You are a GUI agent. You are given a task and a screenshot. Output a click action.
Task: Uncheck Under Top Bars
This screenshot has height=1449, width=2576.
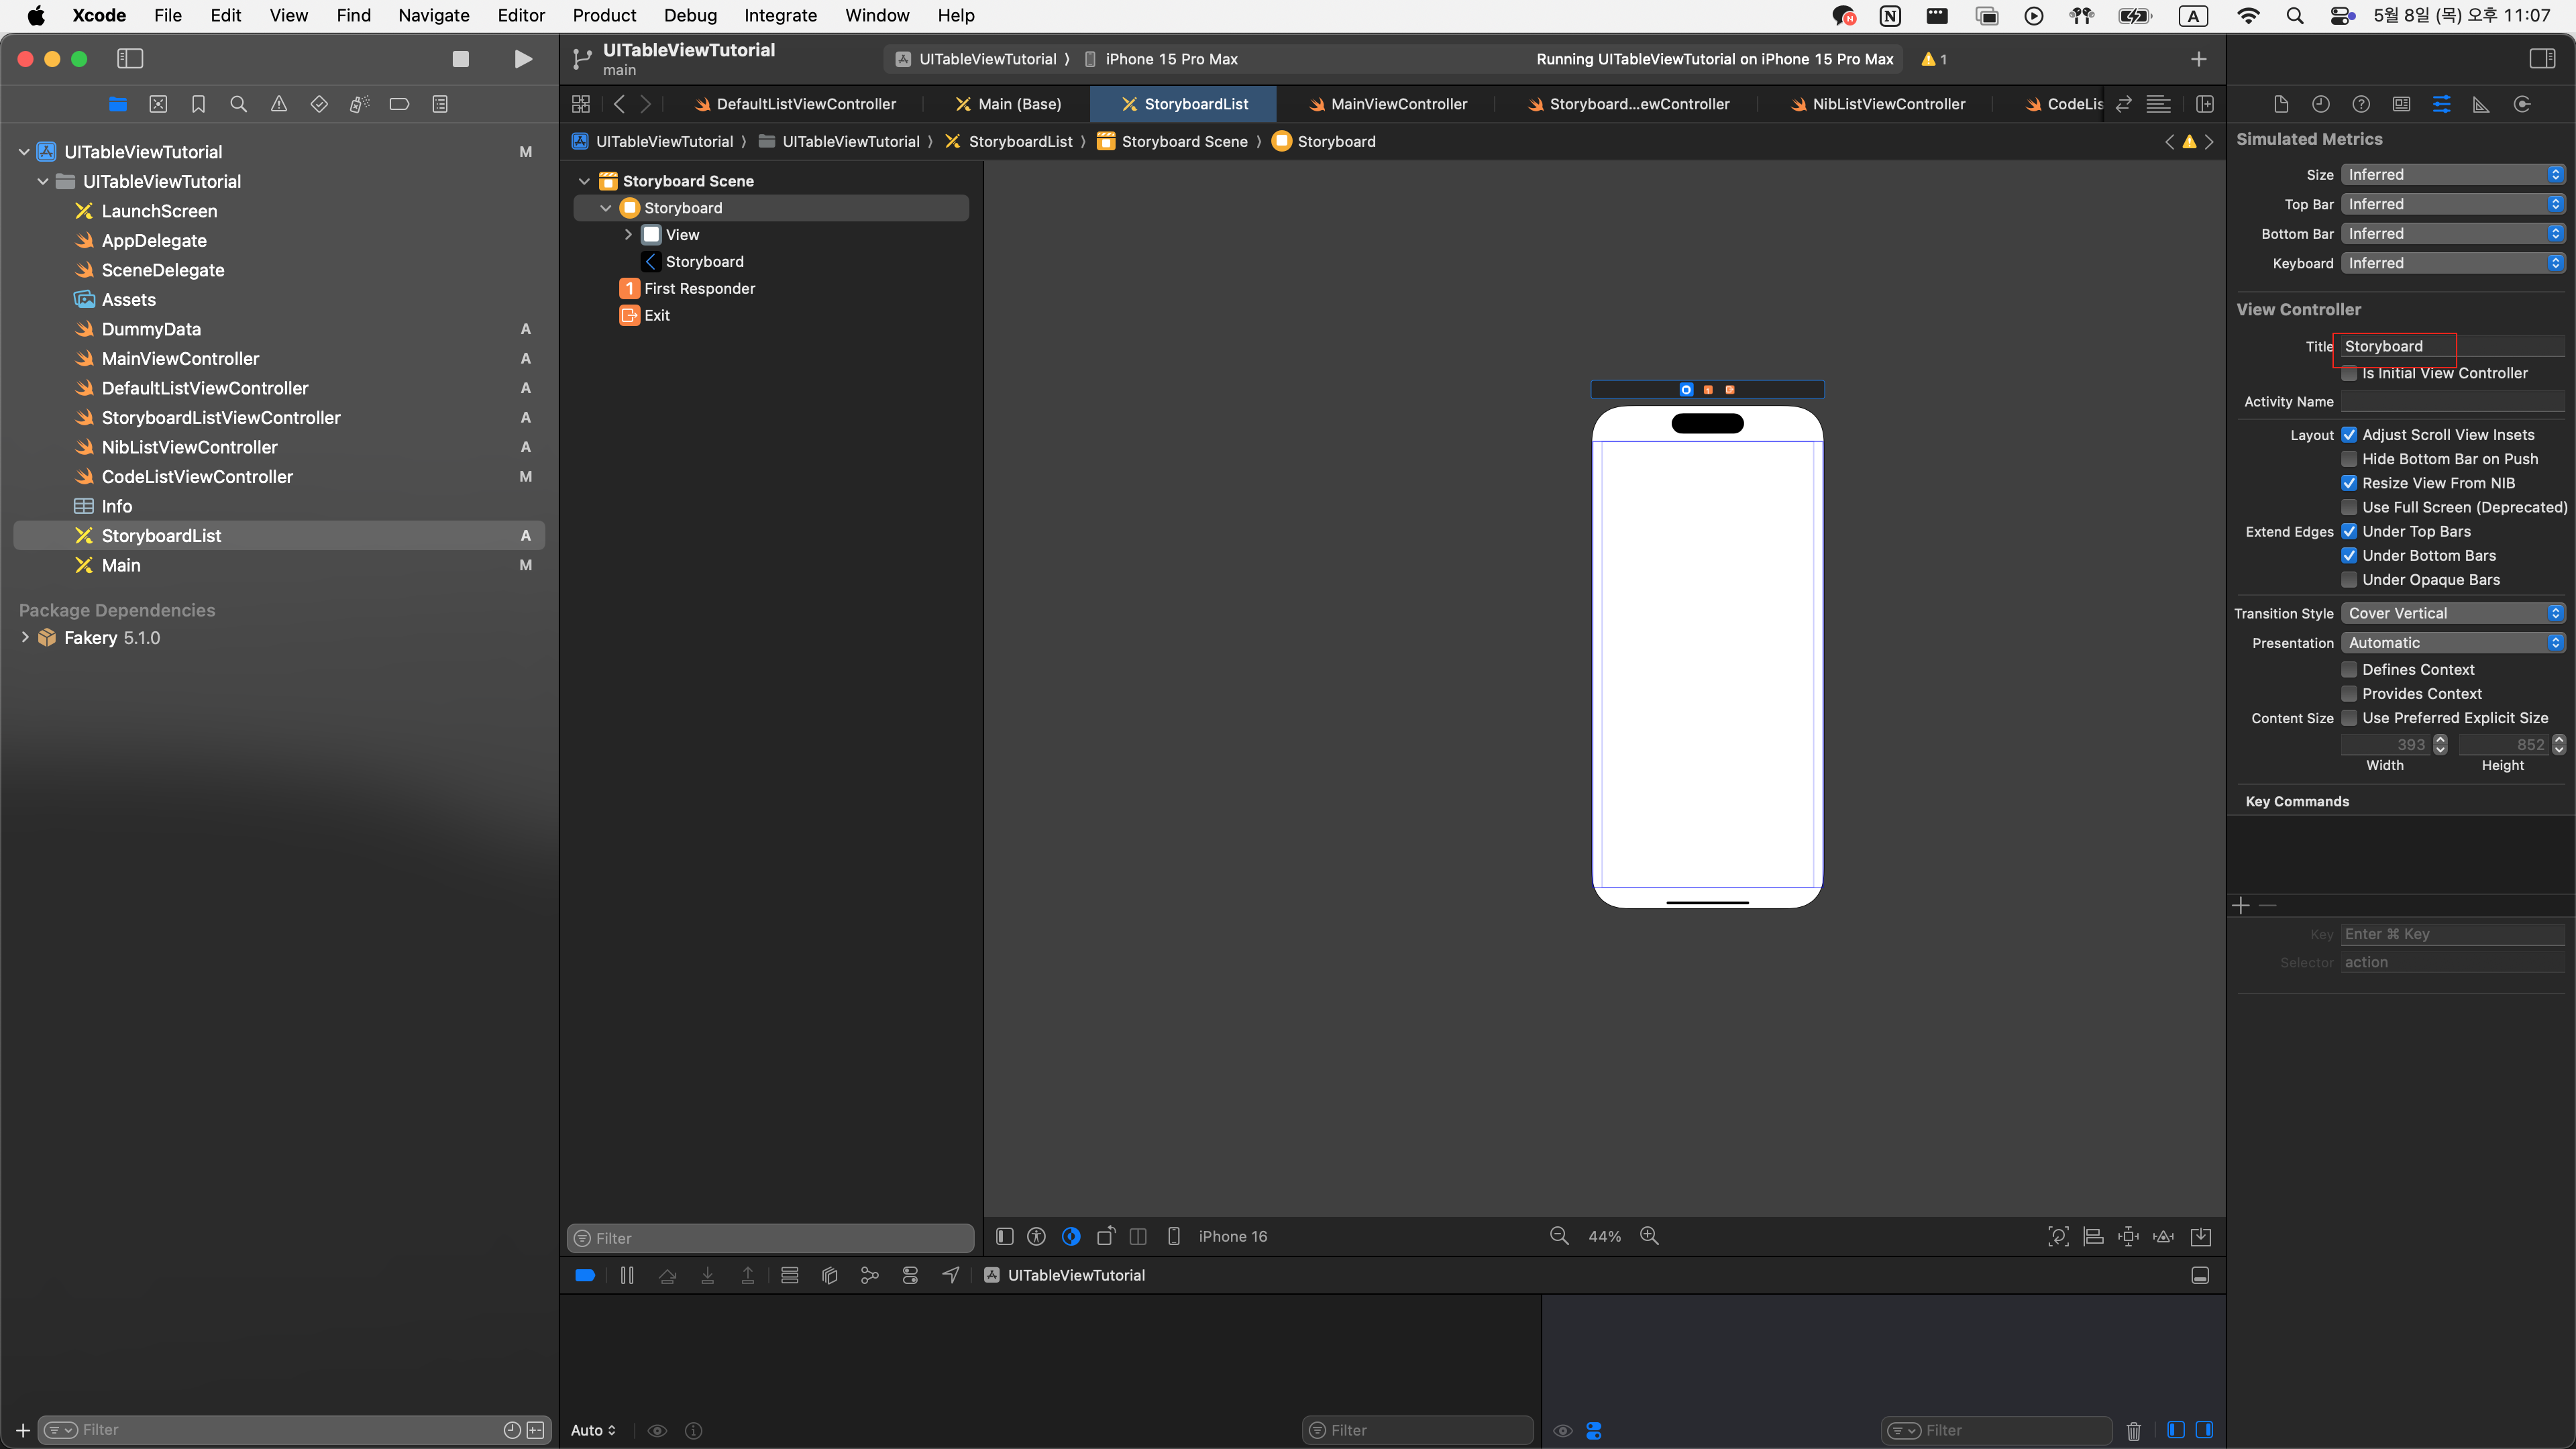[2348, 531]
